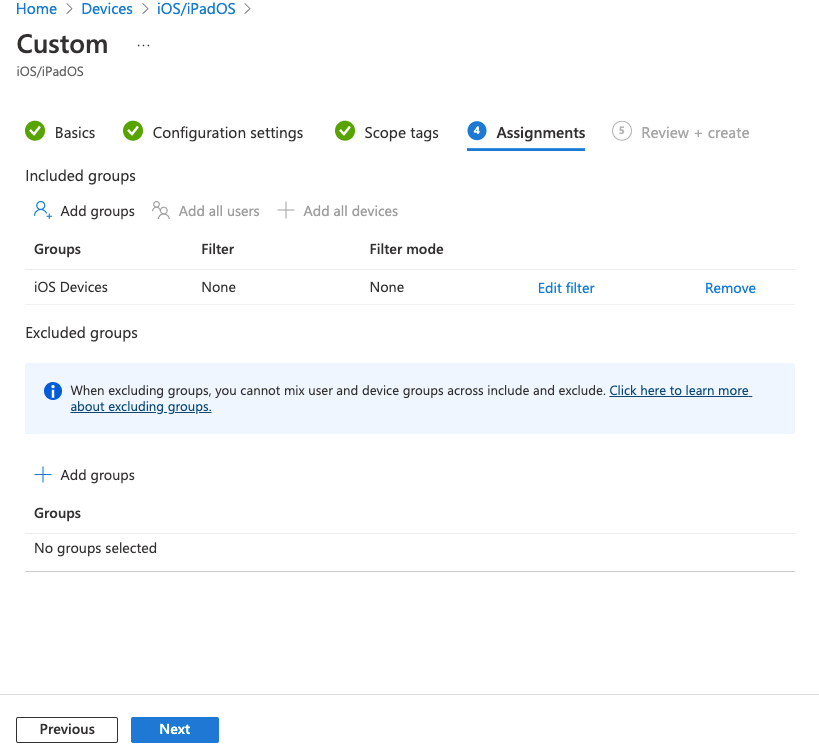Click the plus icon under Excluded groups
This screenshot has height=754, width=819.
[x=43, y=475]
